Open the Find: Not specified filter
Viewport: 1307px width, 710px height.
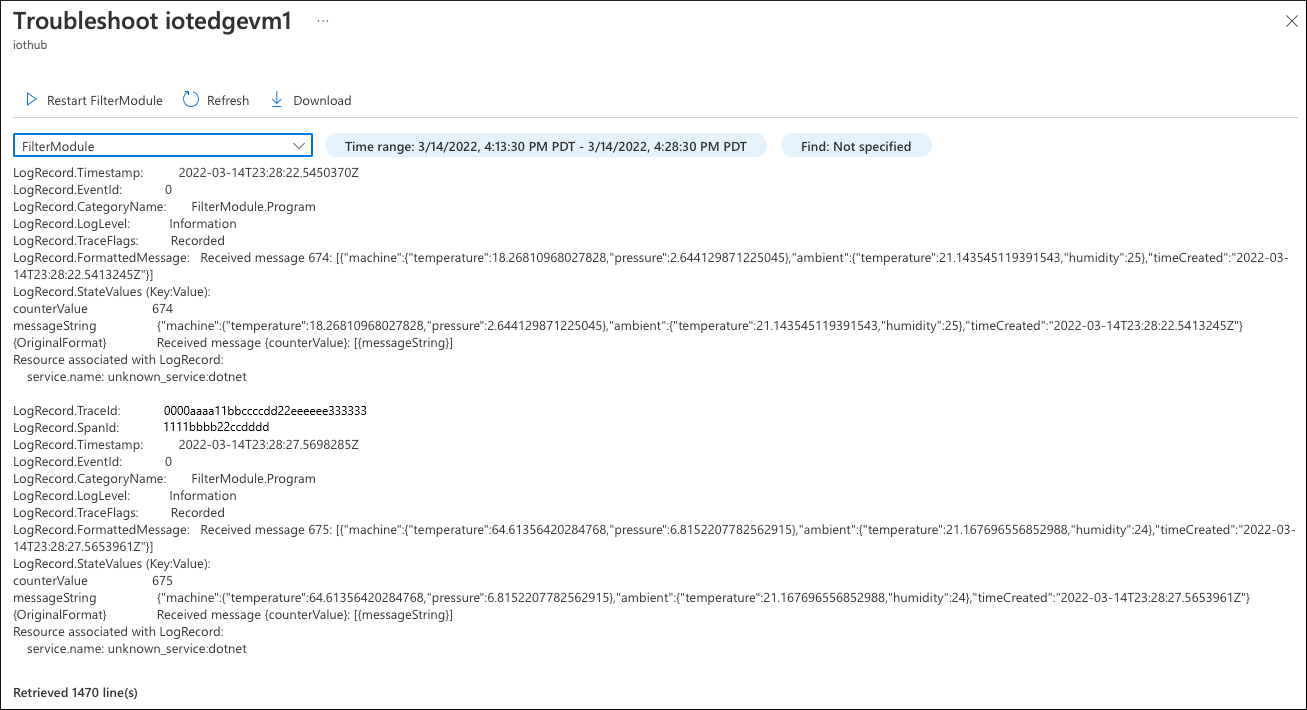(x=856, y=146)
